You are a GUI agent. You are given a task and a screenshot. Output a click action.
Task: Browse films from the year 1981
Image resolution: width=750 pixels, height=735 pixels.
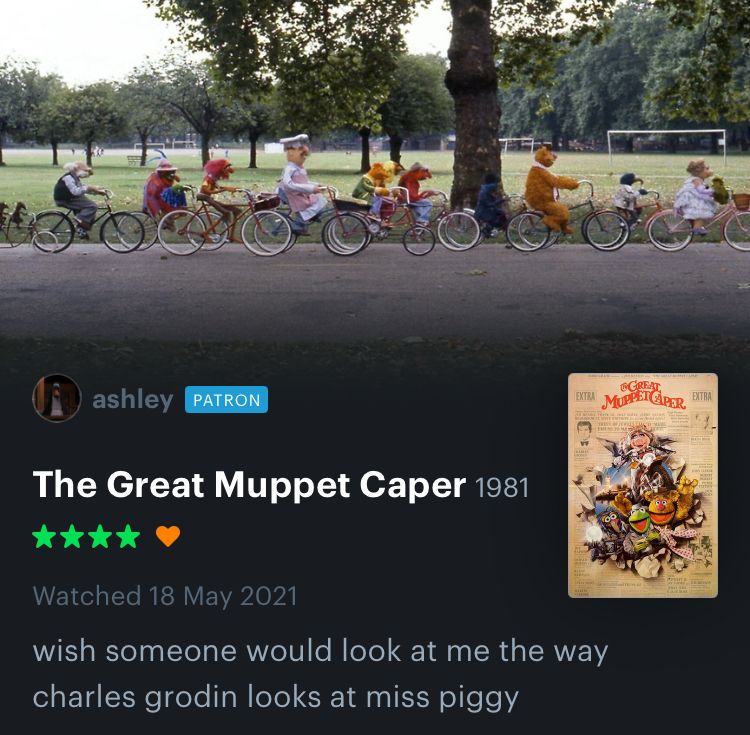coord(502,488)
